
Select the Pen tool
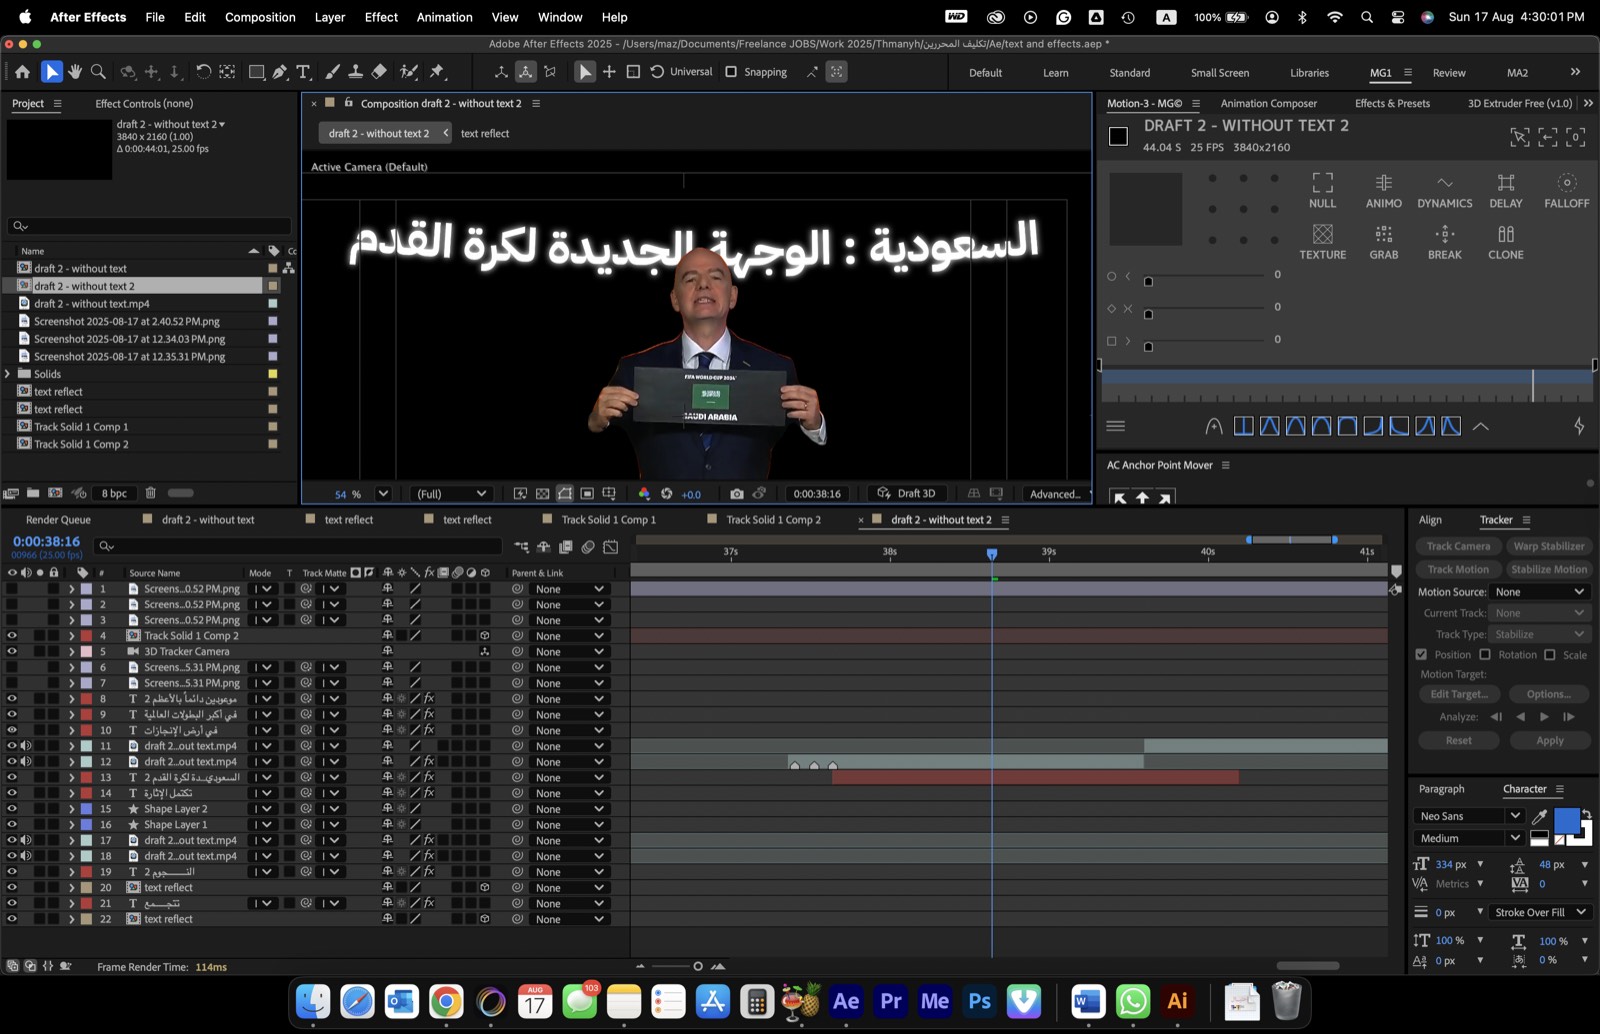280,72
